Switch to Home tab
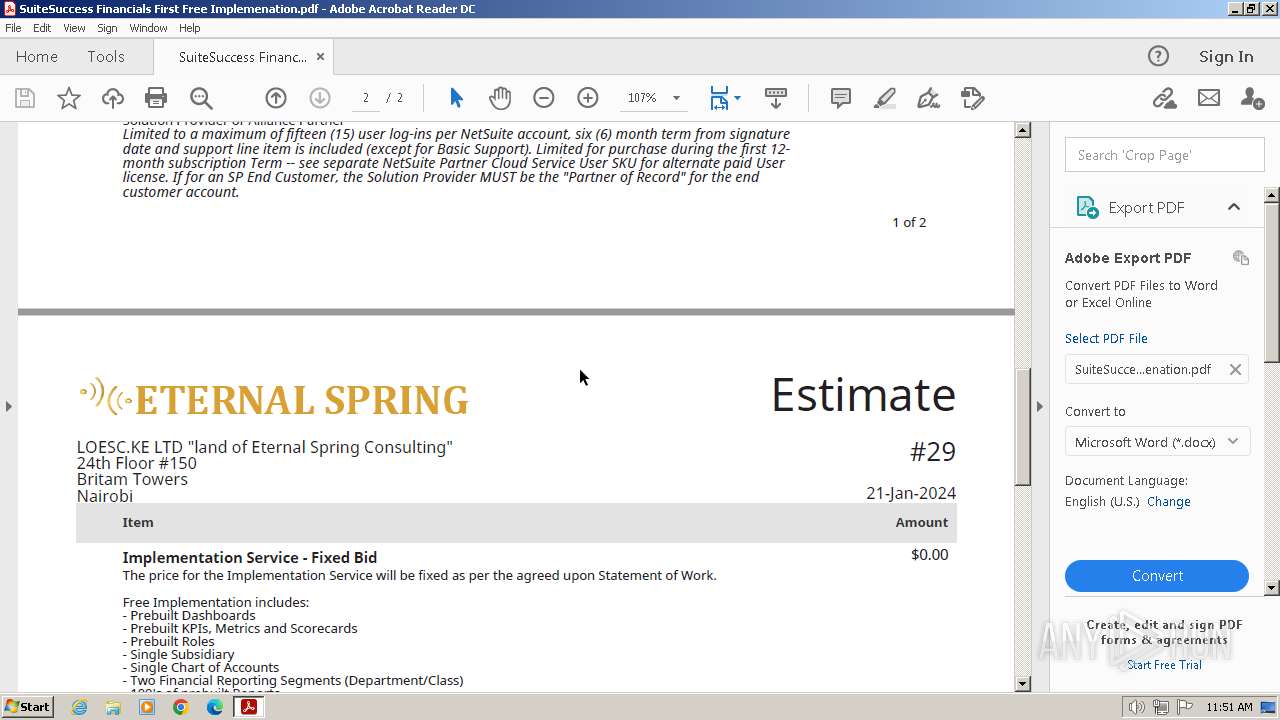This screenshot has width=1280, height=720. tap(37, 57)
